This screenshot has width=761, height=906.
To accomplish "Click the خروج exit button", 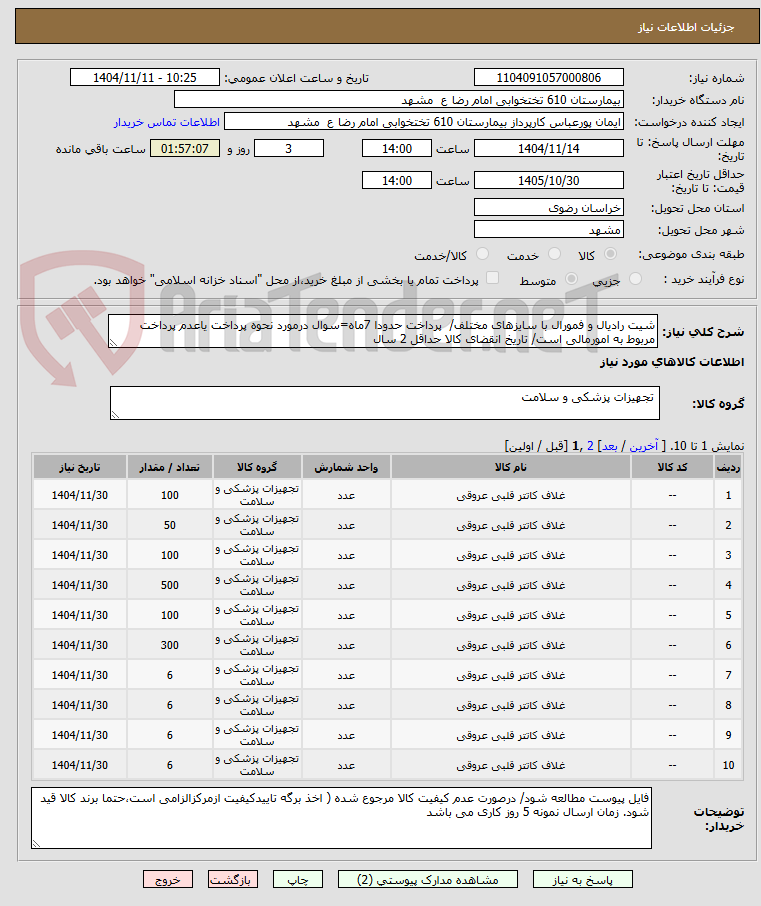I will [168, 879].
